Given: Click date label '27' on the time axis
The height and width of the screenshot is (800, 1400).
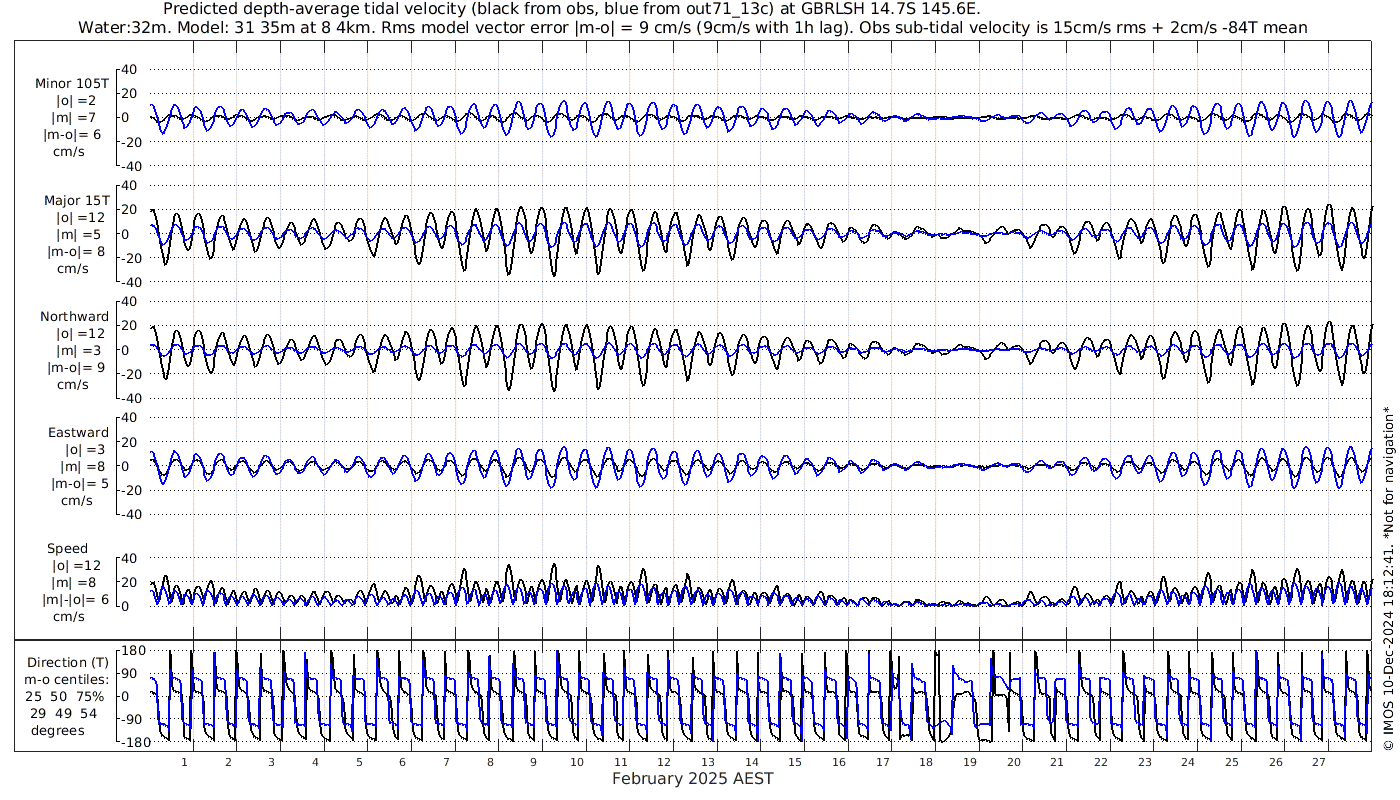Looking at the screenshot, I should pos(1319,762).
